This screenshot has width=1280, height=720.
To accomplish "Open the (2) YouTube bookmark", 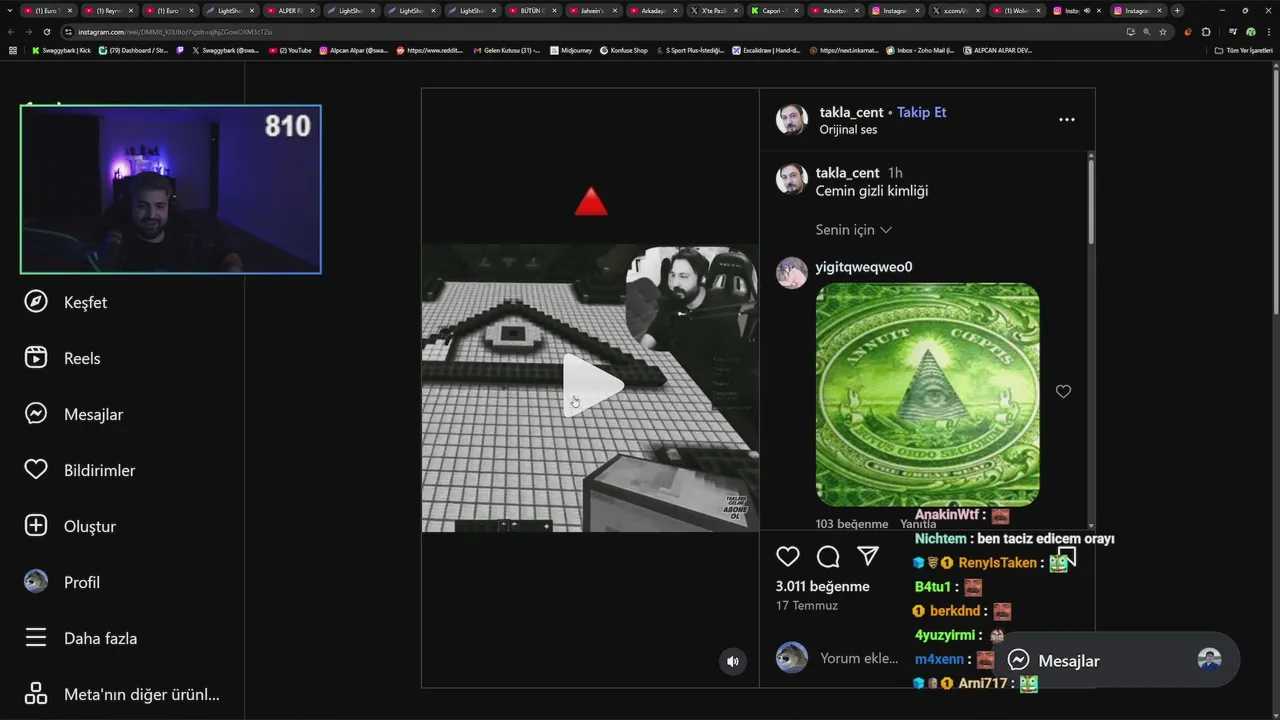I will [x=291, y=50].
